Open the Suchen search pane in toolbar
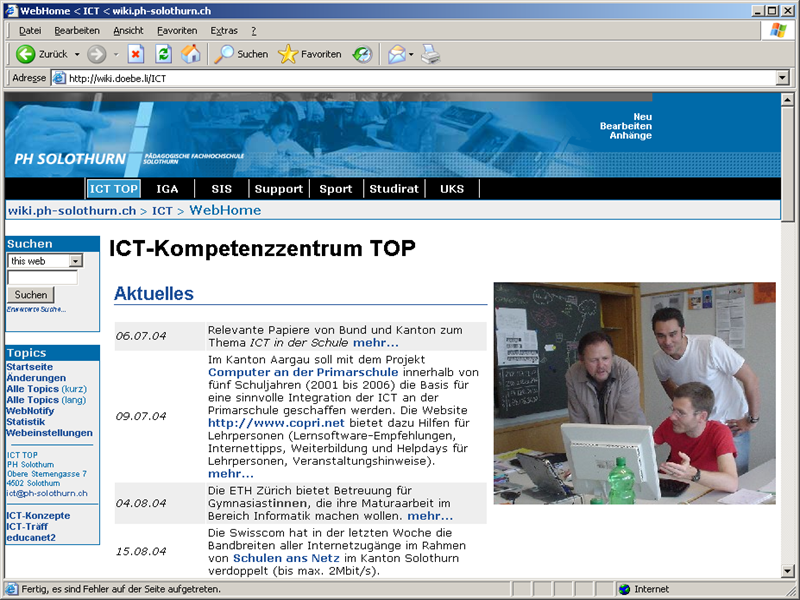Viewport: 800px width, 600px height. click(242, 54)
